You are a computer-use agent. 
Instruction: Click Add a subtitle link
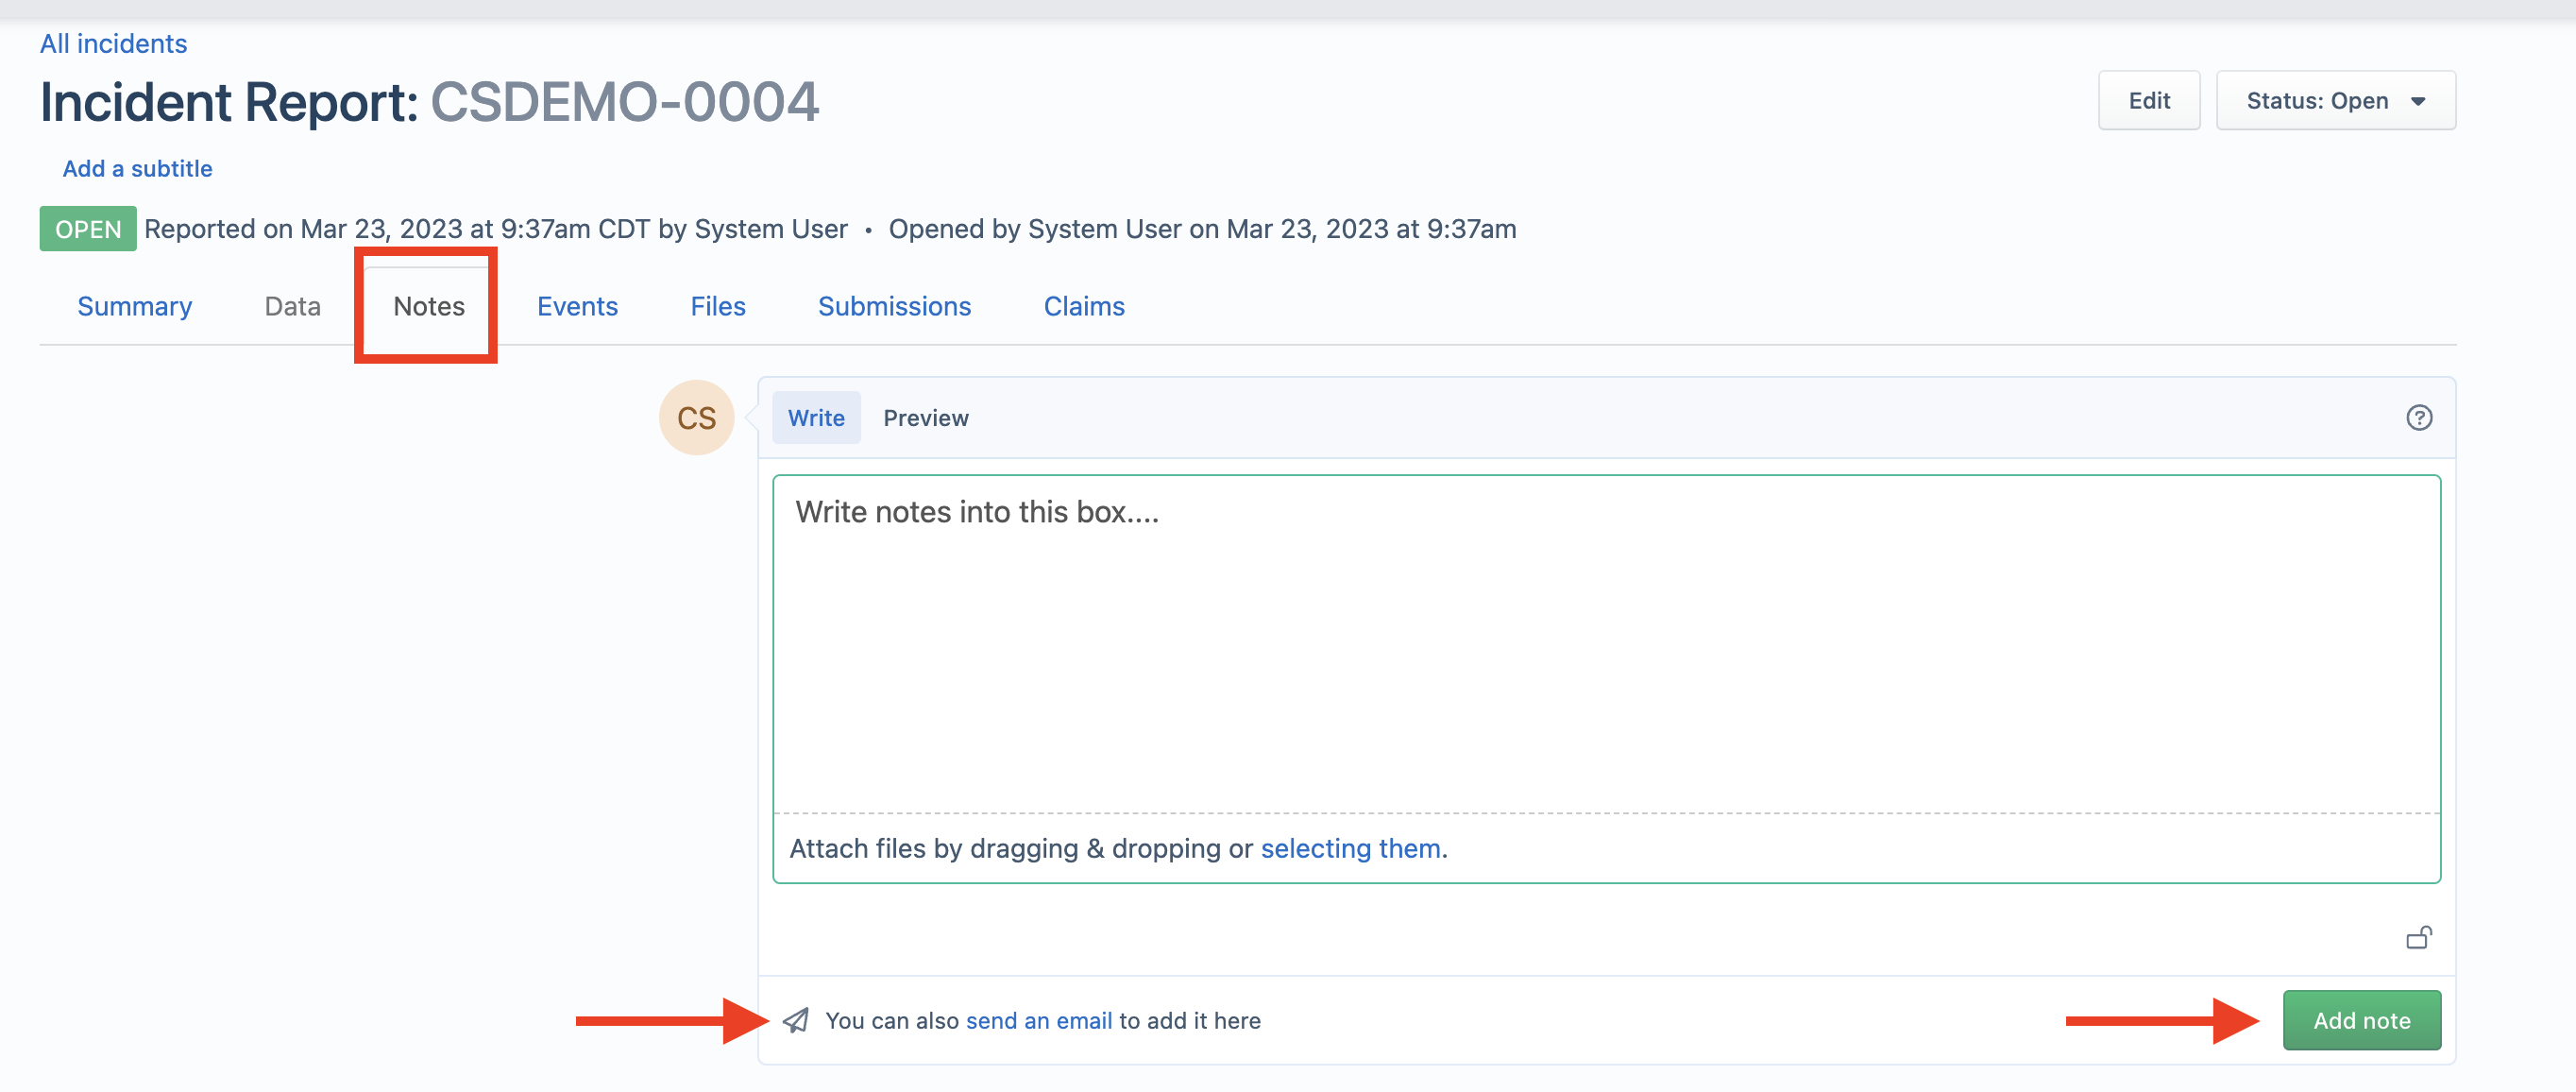[137, 168]
